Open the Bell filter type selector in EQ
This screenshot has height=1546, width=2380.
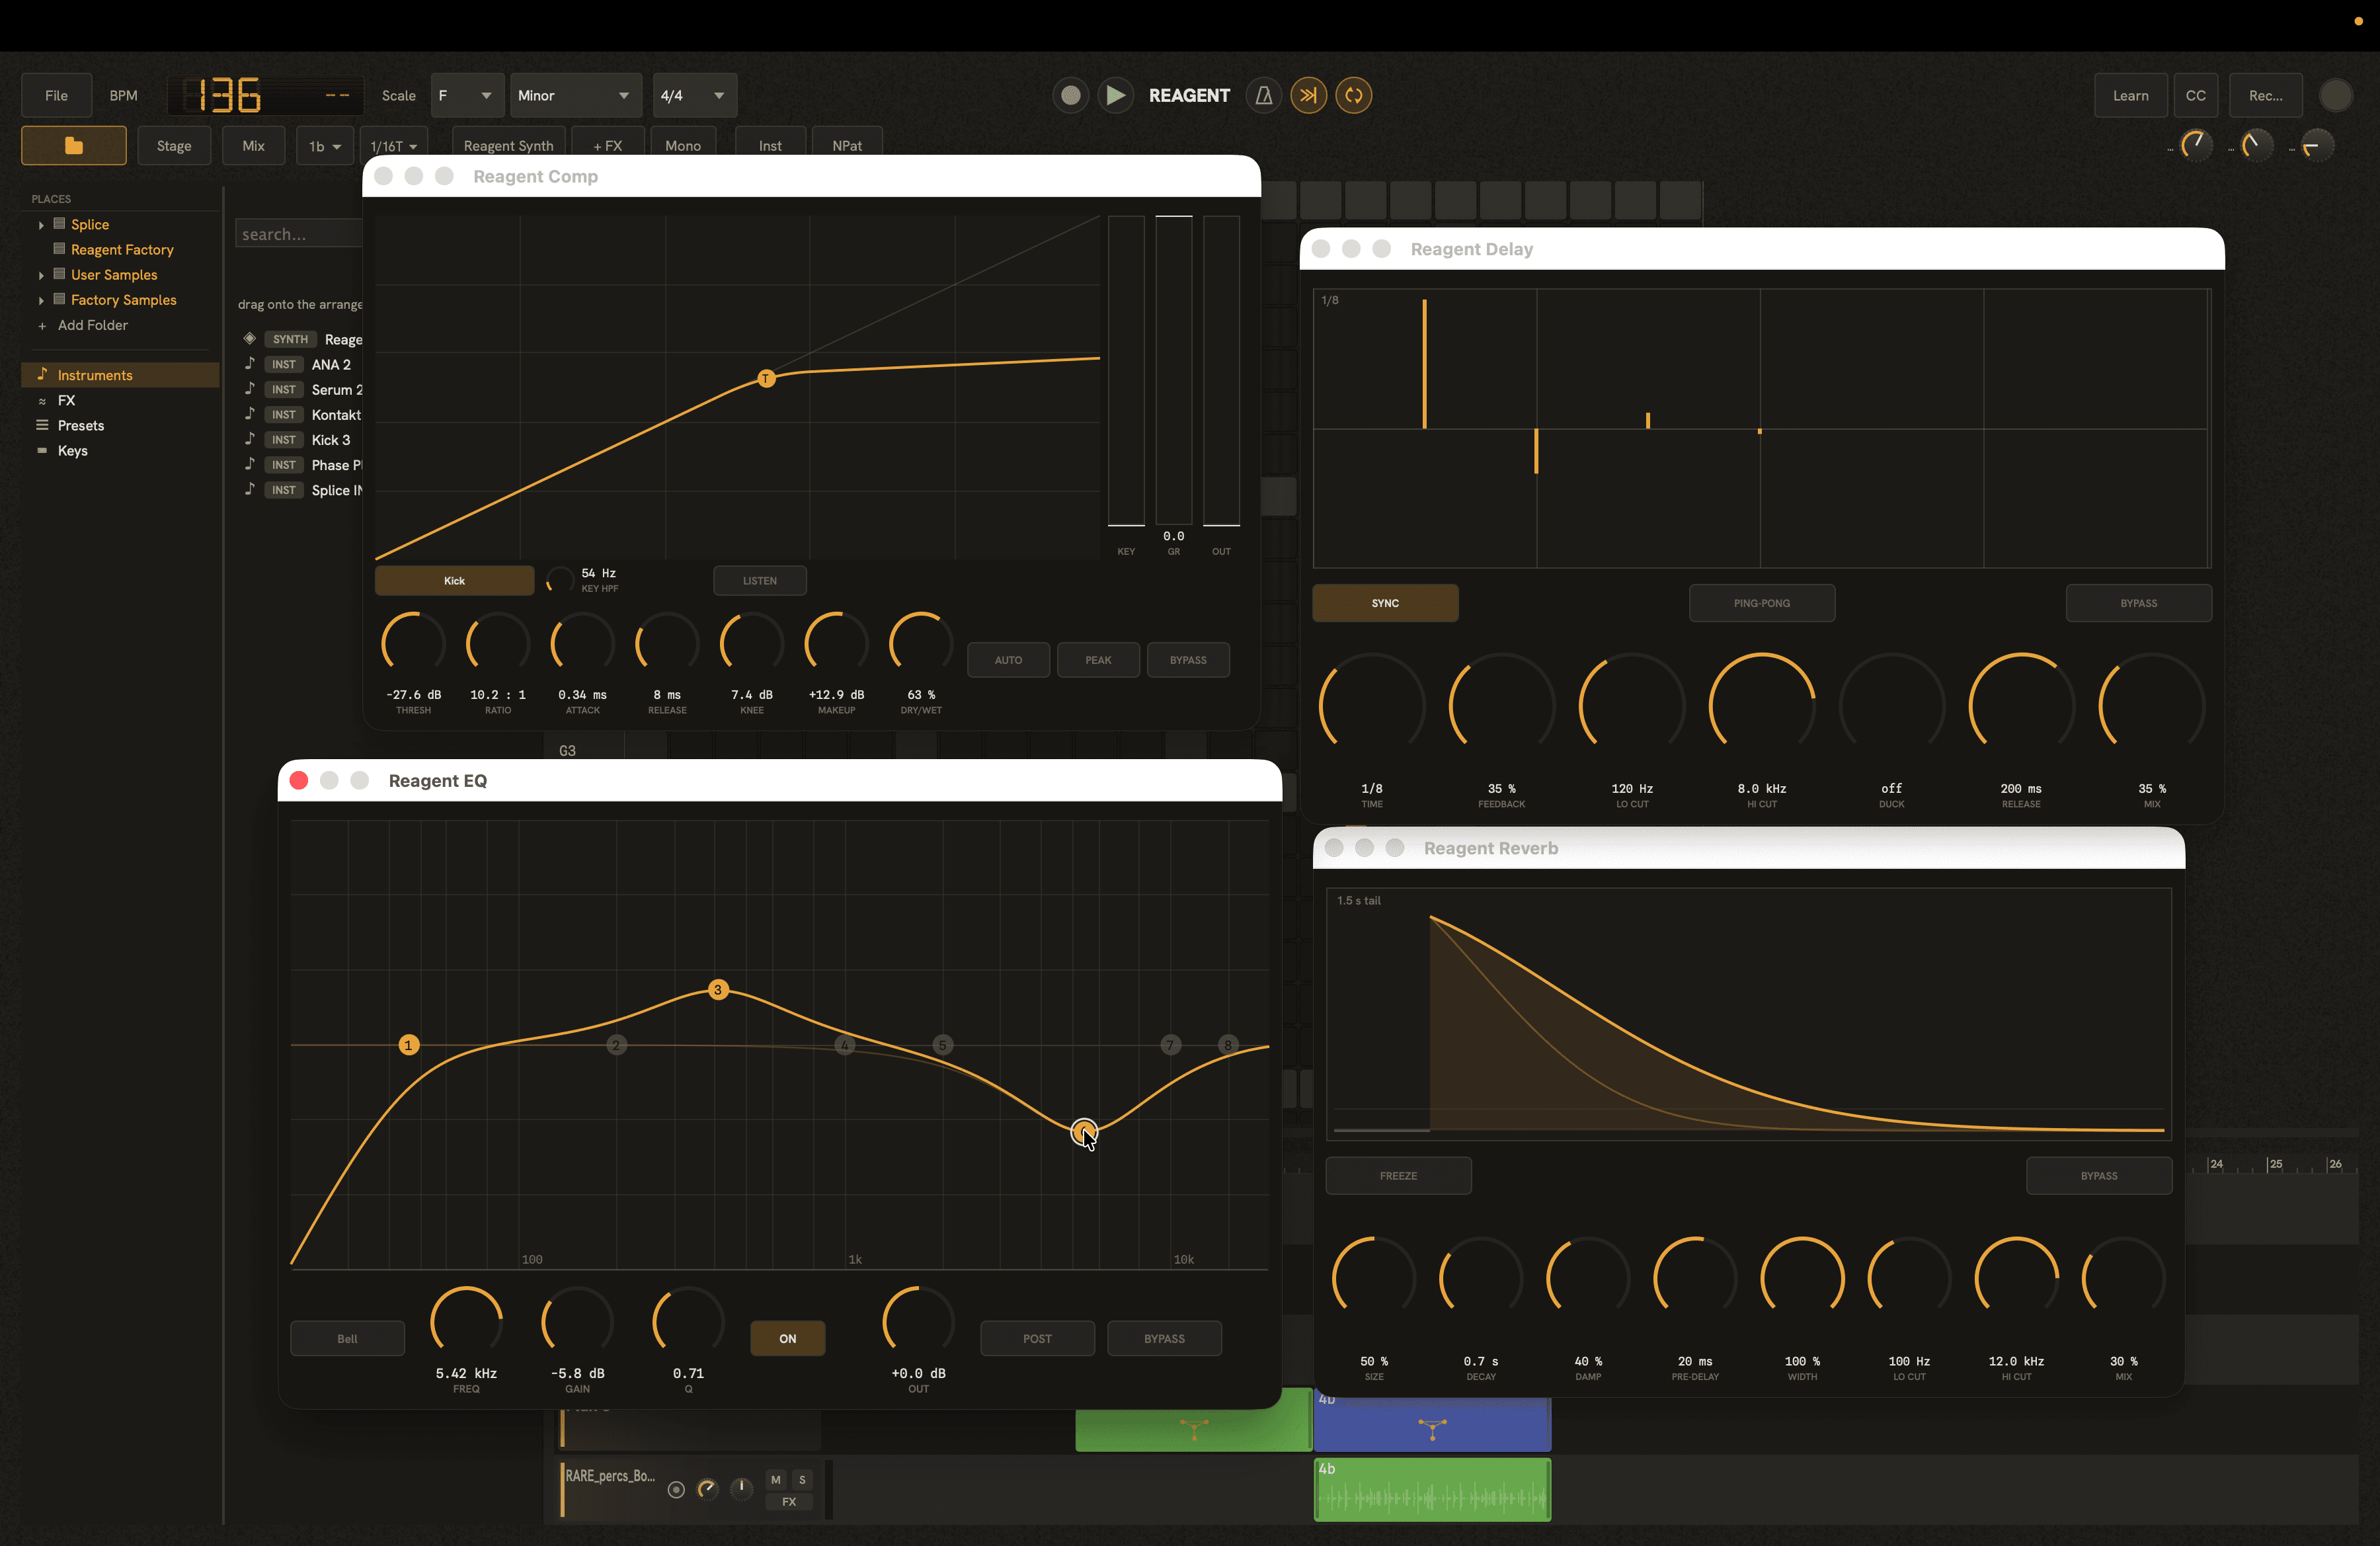pos(347,1339)
